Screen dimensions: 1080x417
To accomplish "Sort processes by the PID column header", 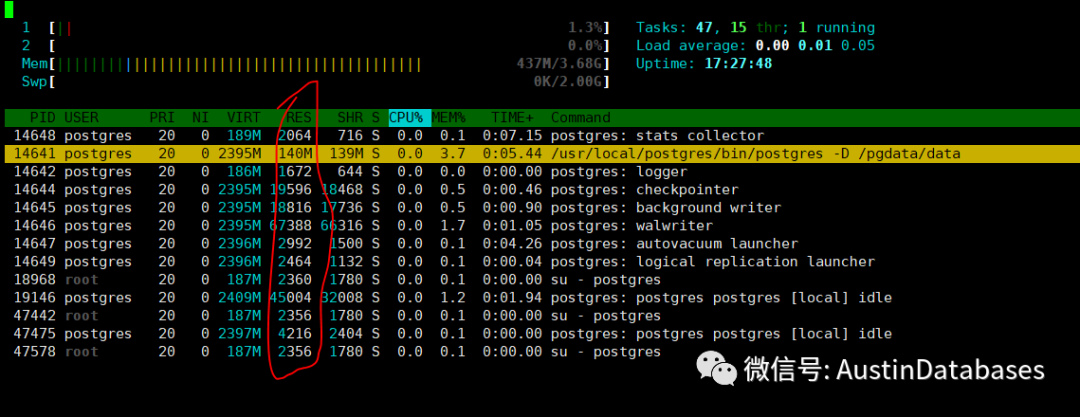I will tap(43, 118).
